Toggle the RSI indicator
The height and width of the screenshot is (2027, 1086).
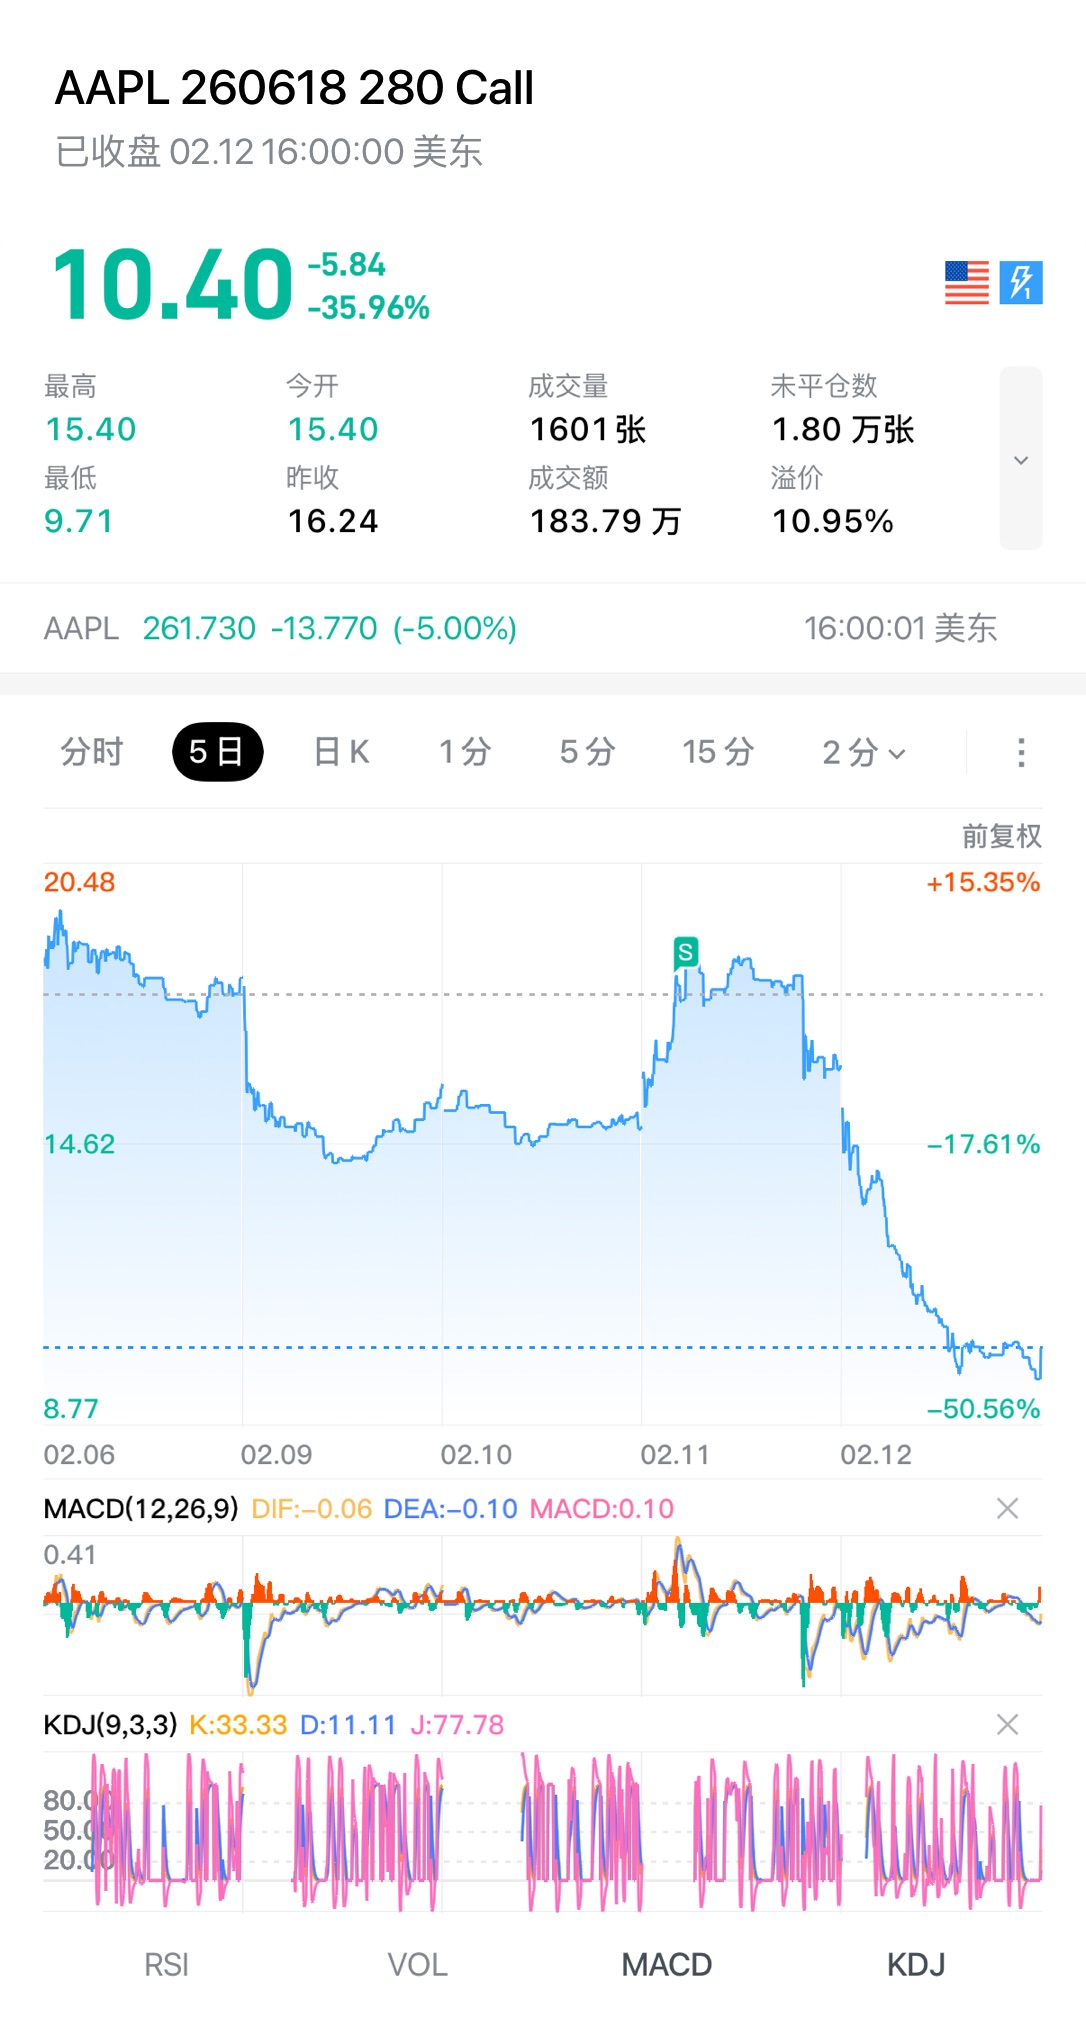pyautogui.click(x=166, y=1965)
